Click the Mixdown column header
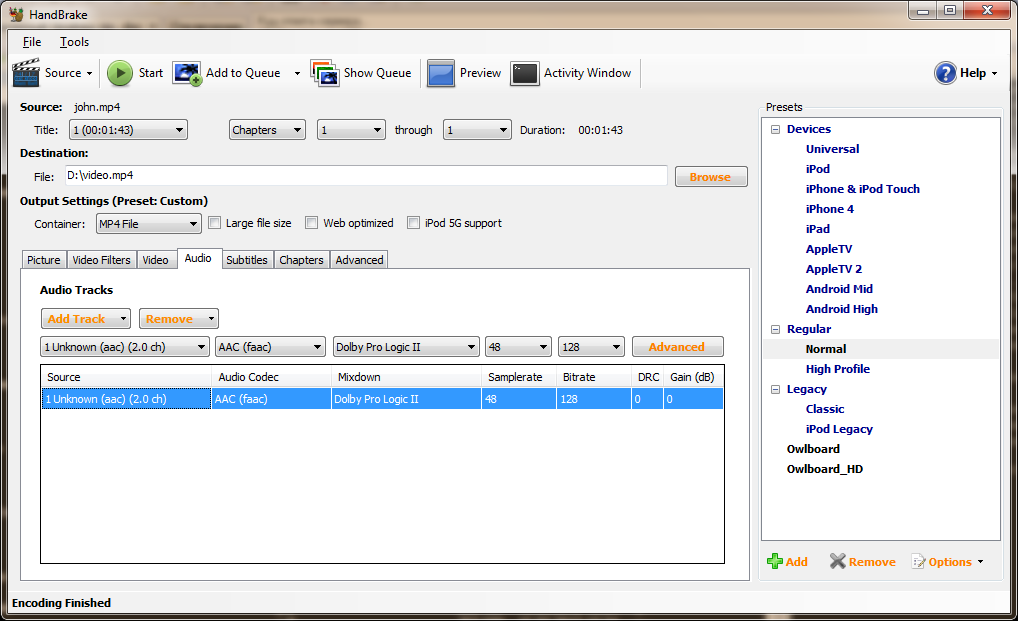Viewport: 1018px width, 621px height. coord(406,377)
